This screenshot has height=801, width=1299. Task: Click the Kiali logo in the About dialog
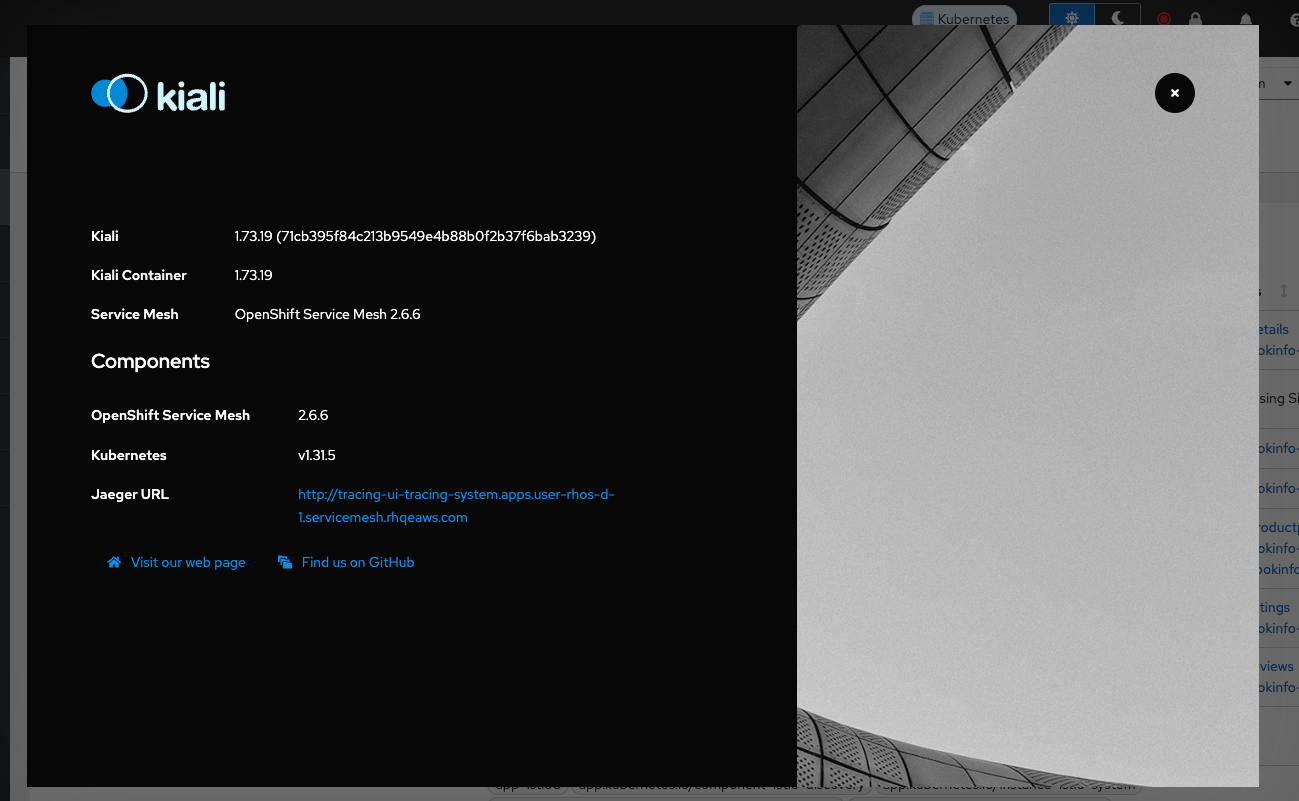tap(158, 94)
